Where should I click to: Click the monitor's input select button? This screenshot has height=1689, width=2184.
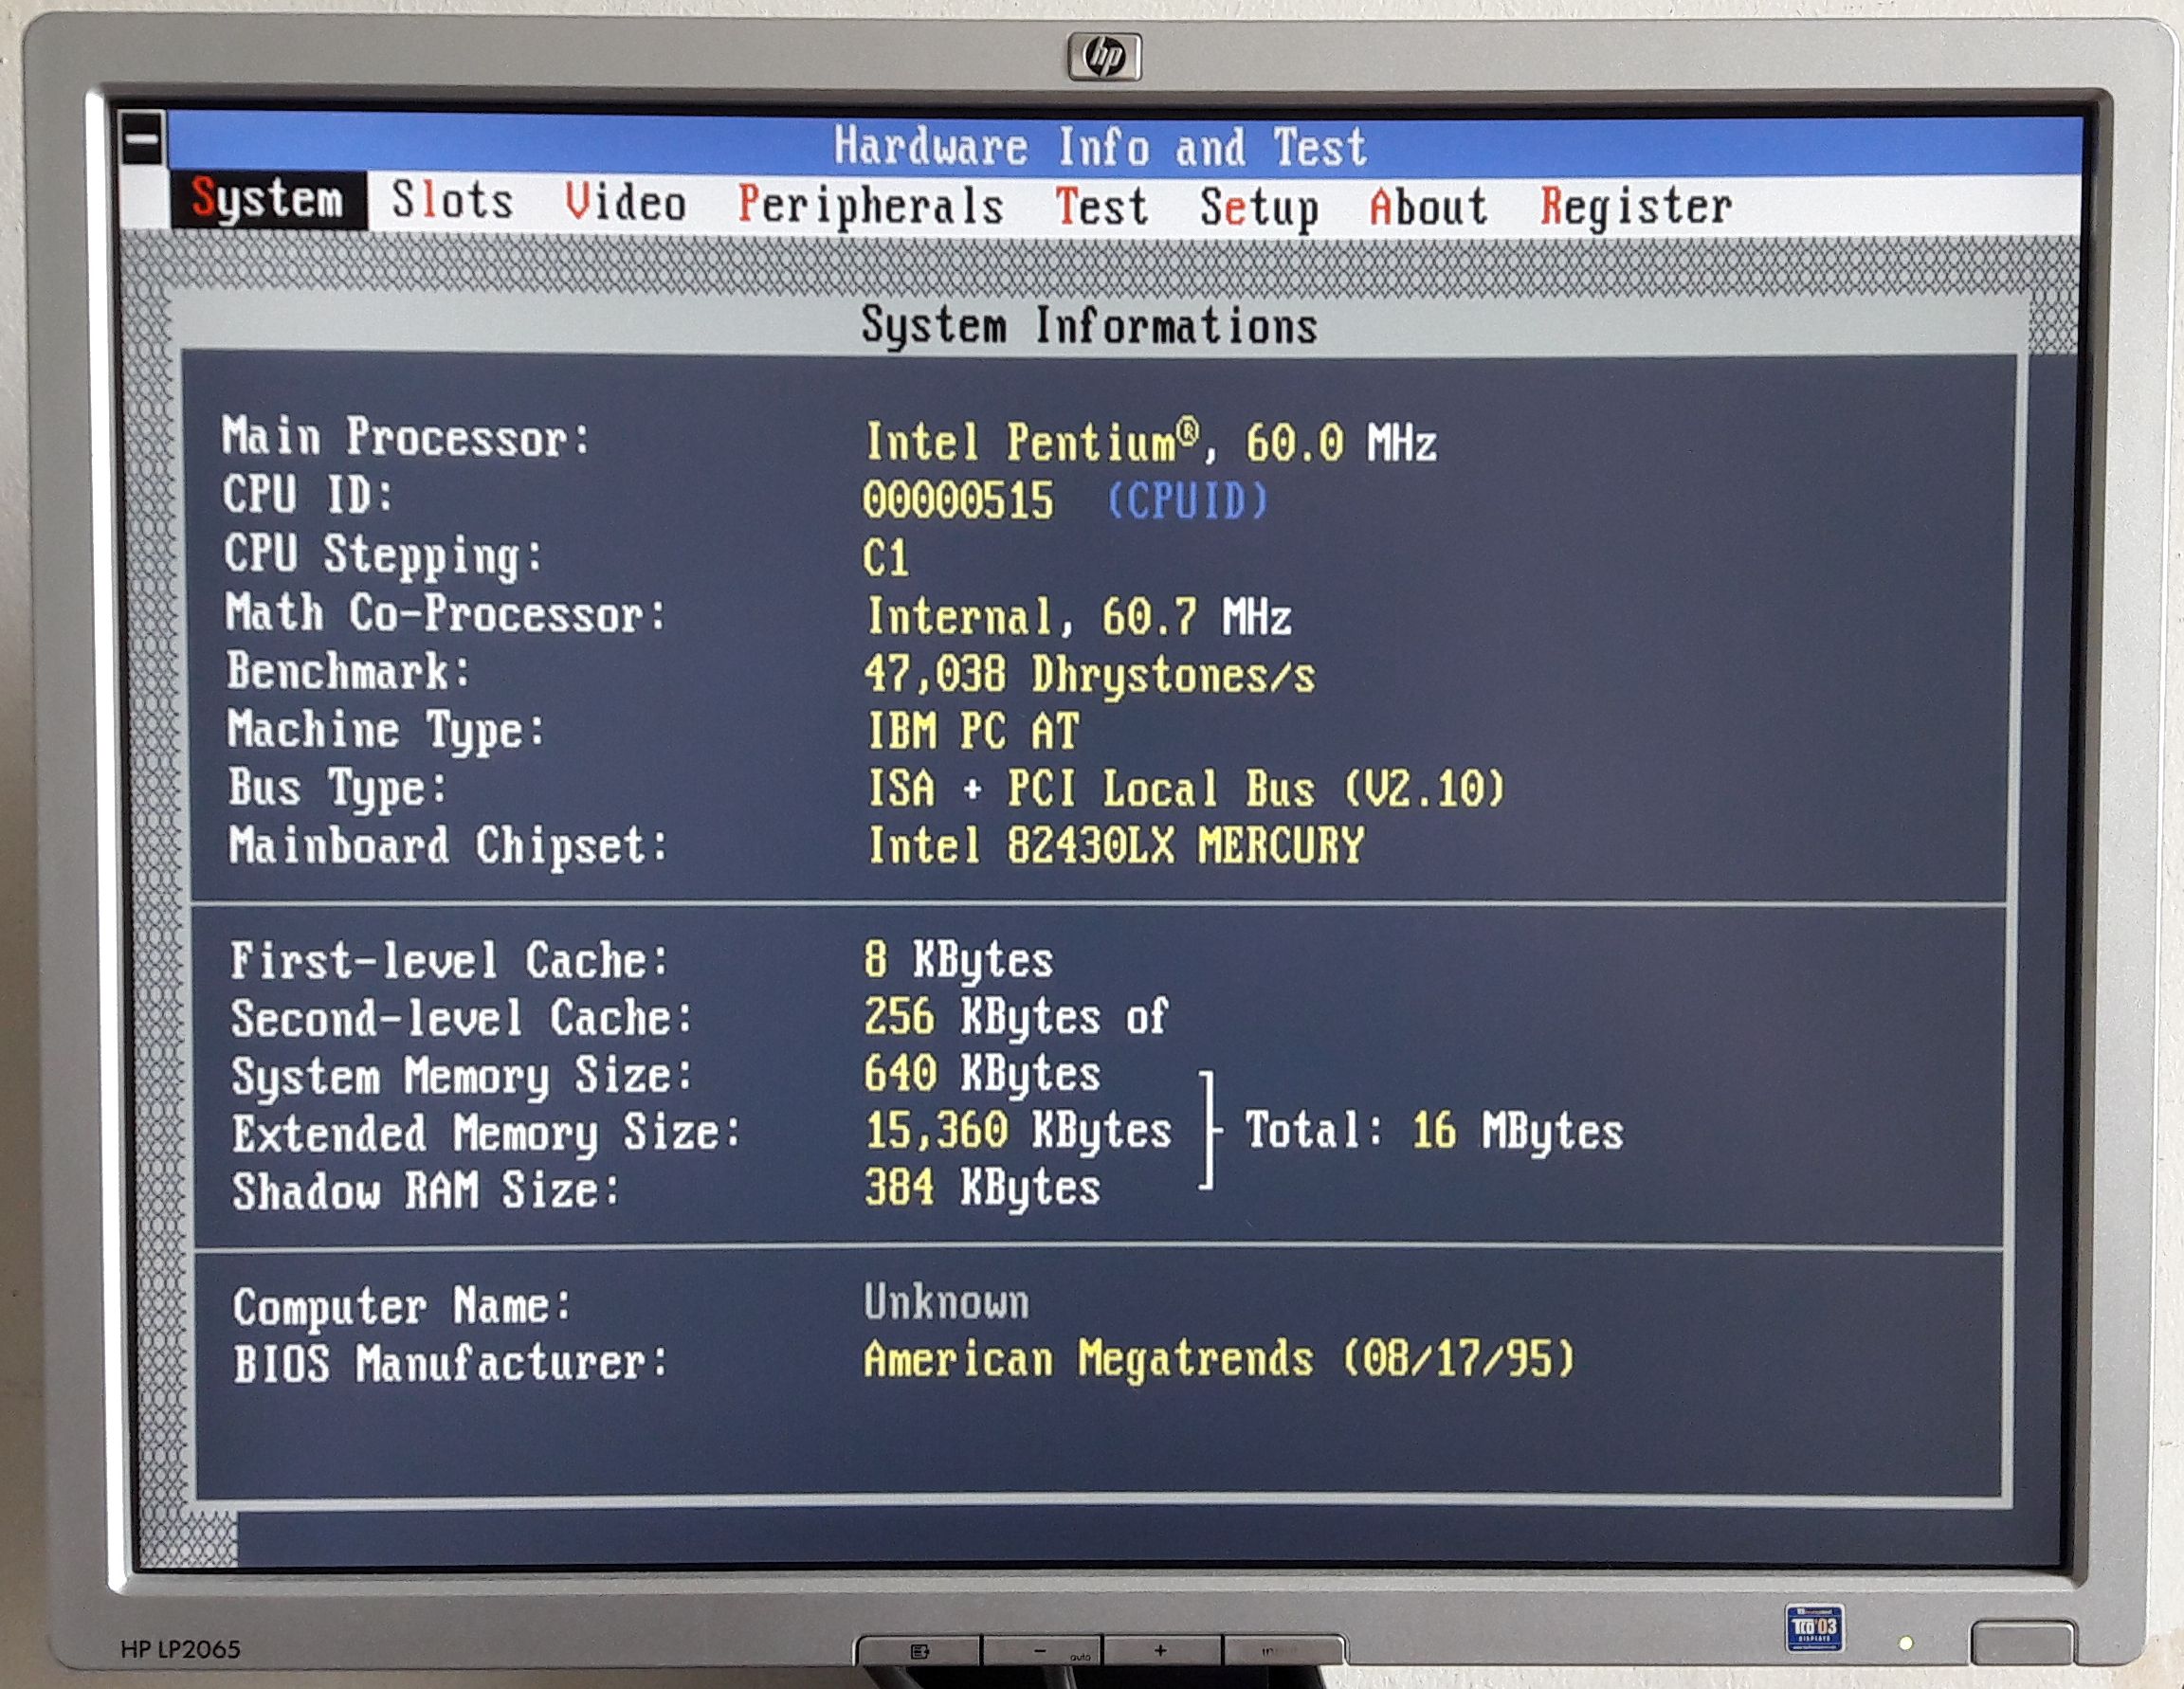point(1284,1651)
